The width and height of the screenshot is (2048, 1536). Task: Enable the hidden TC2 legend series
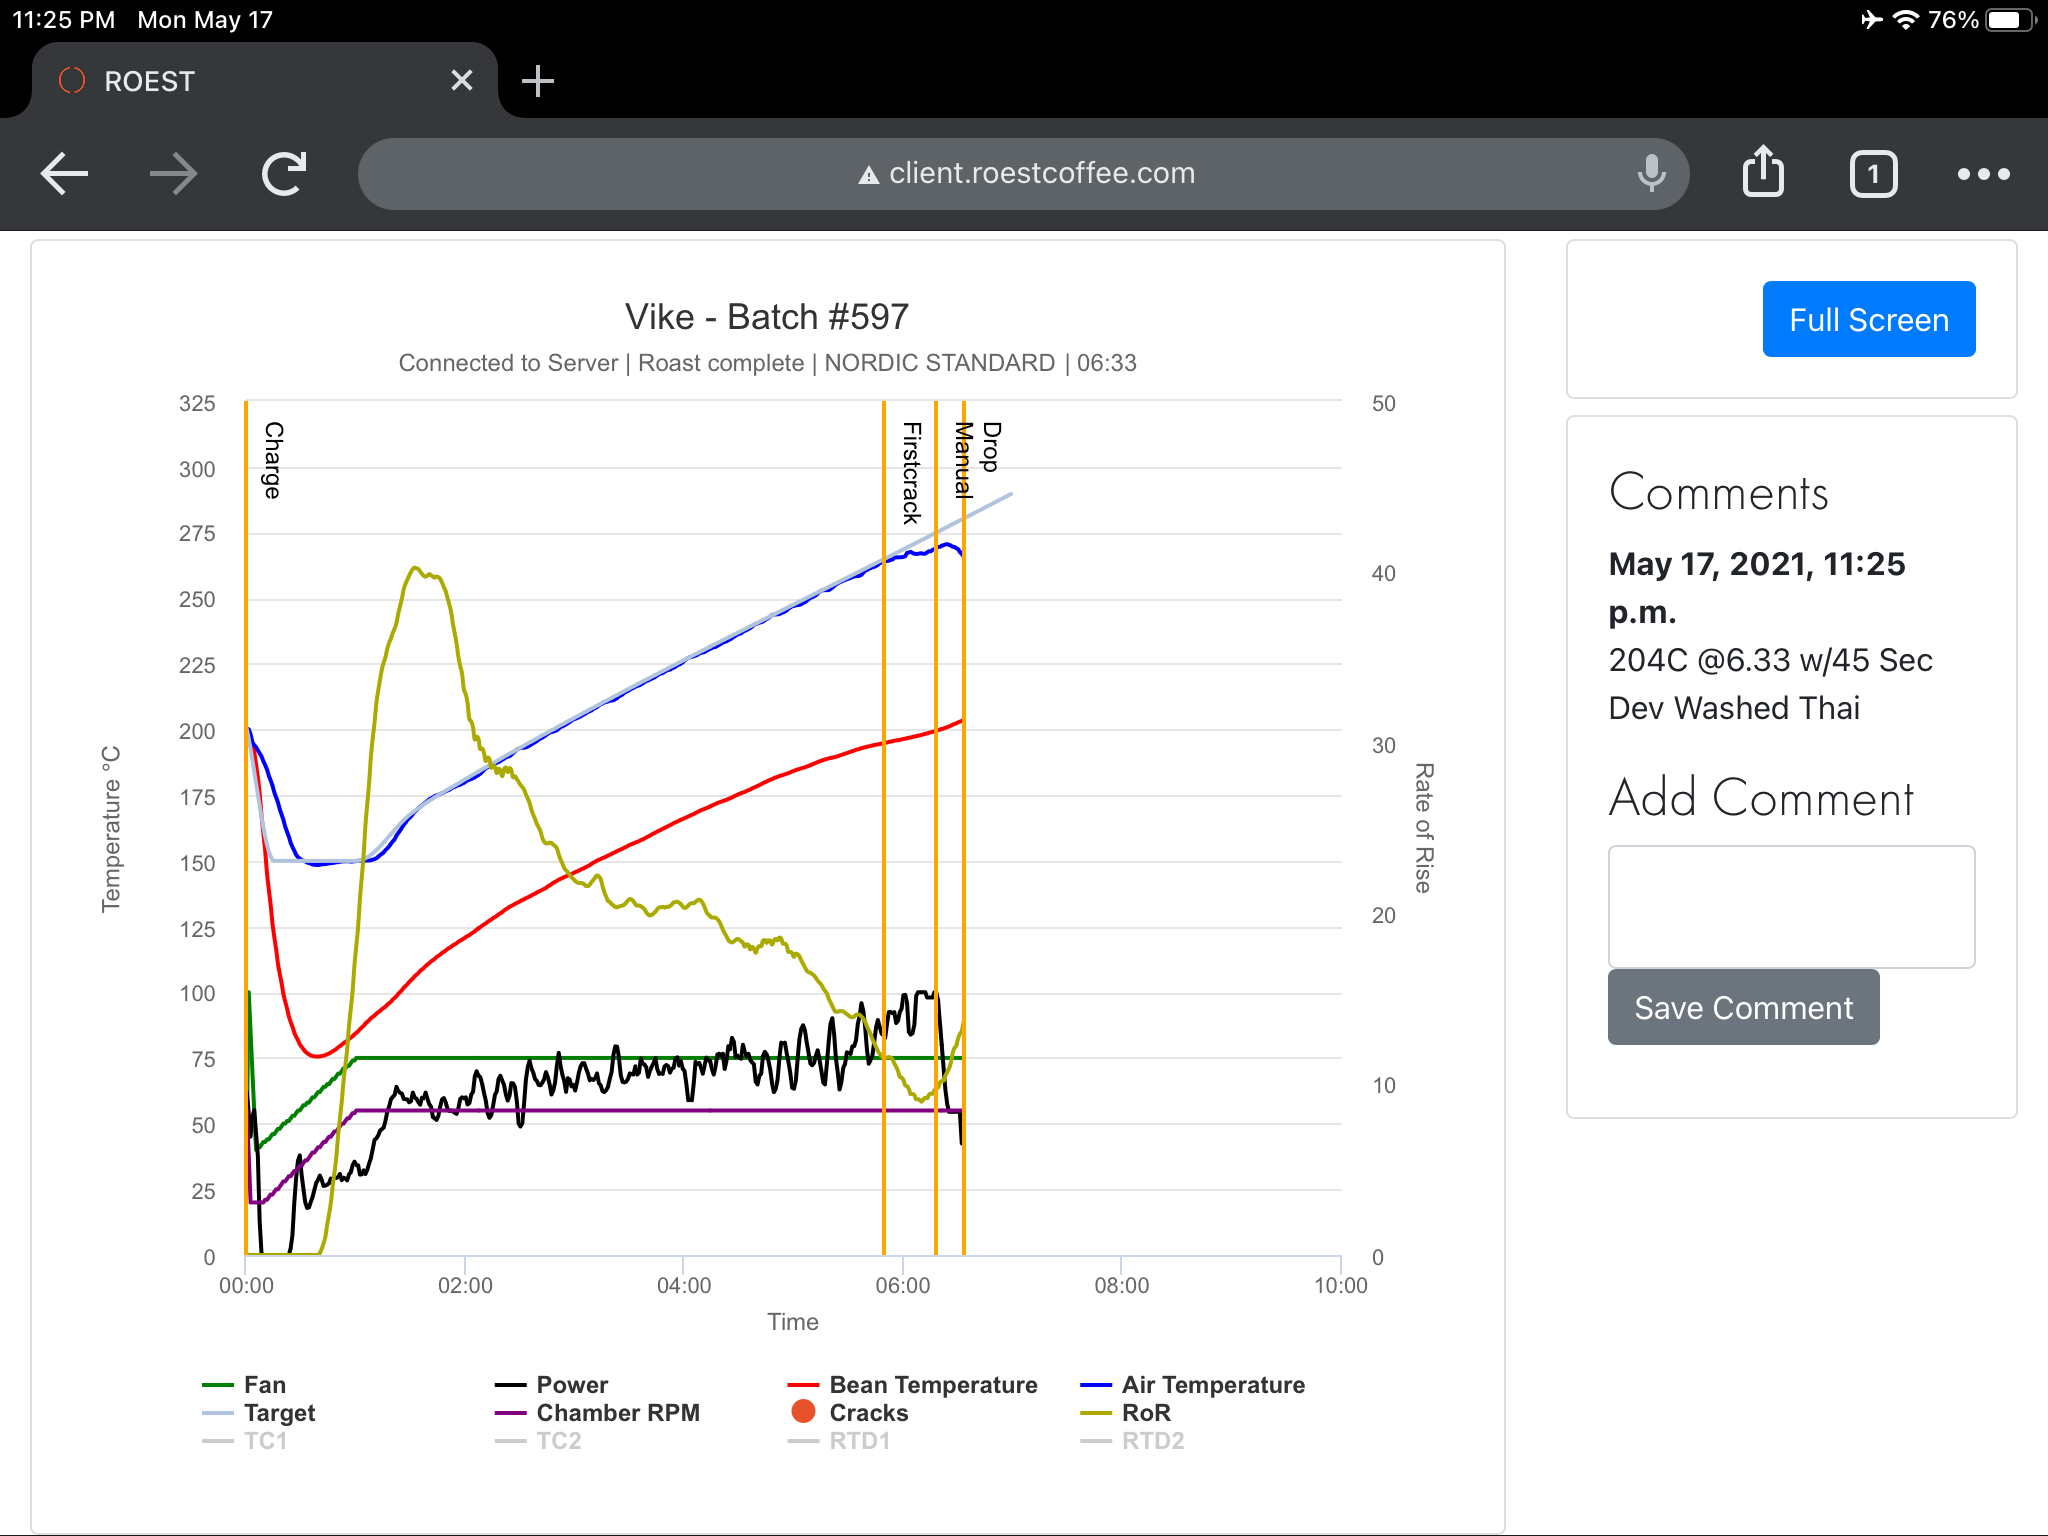pyautogui.click(x=538, y=1440)
